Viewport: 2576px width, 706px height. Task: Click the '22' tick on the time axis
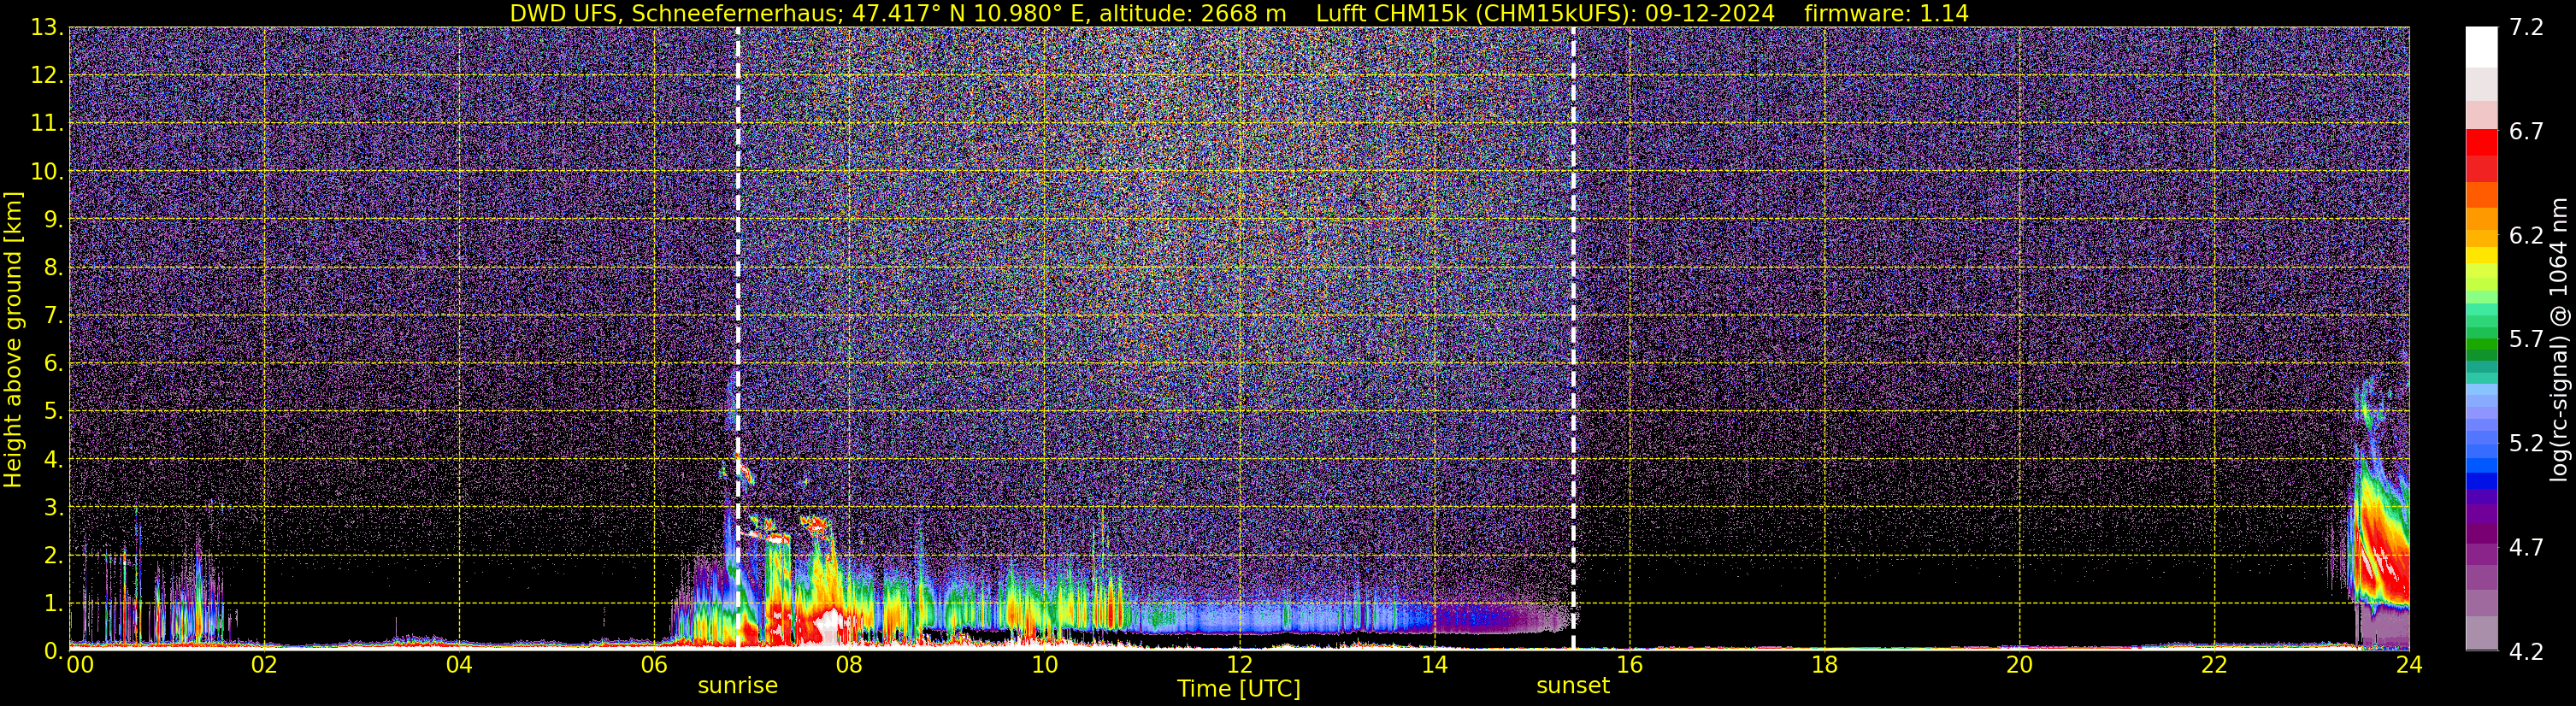click(x=2214, y=665)
